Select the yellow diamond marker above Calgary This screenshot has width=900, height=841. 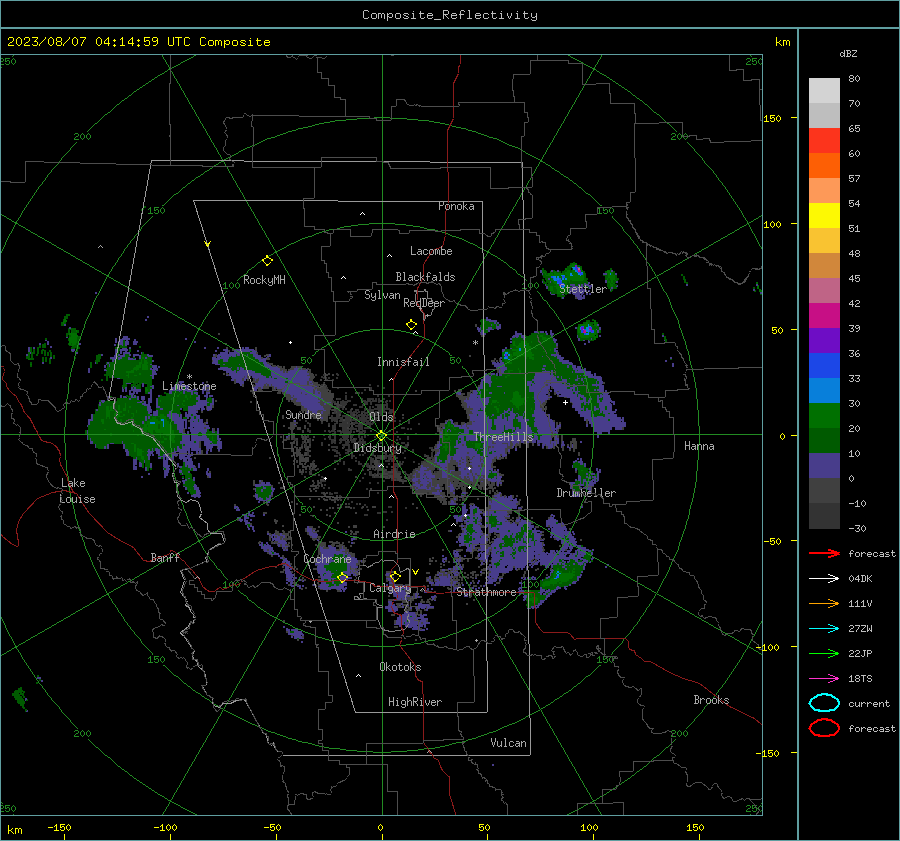[395, 576]
